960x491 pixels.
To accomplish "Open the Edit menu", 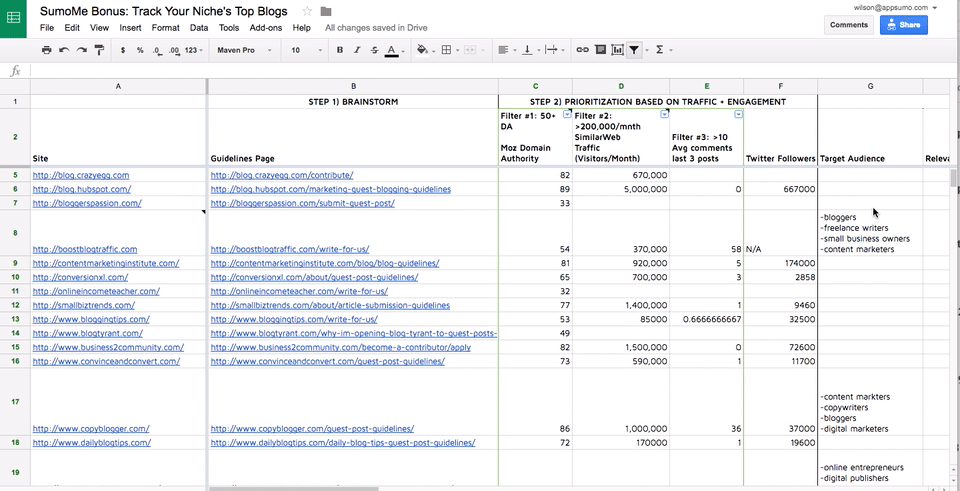I will point(72,28).
